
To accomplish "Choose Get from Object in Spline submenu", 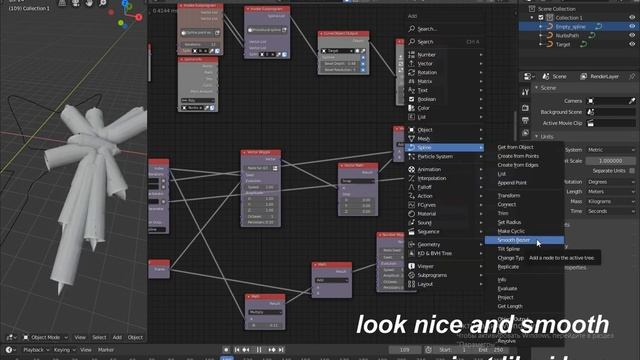I will [524, 147].
